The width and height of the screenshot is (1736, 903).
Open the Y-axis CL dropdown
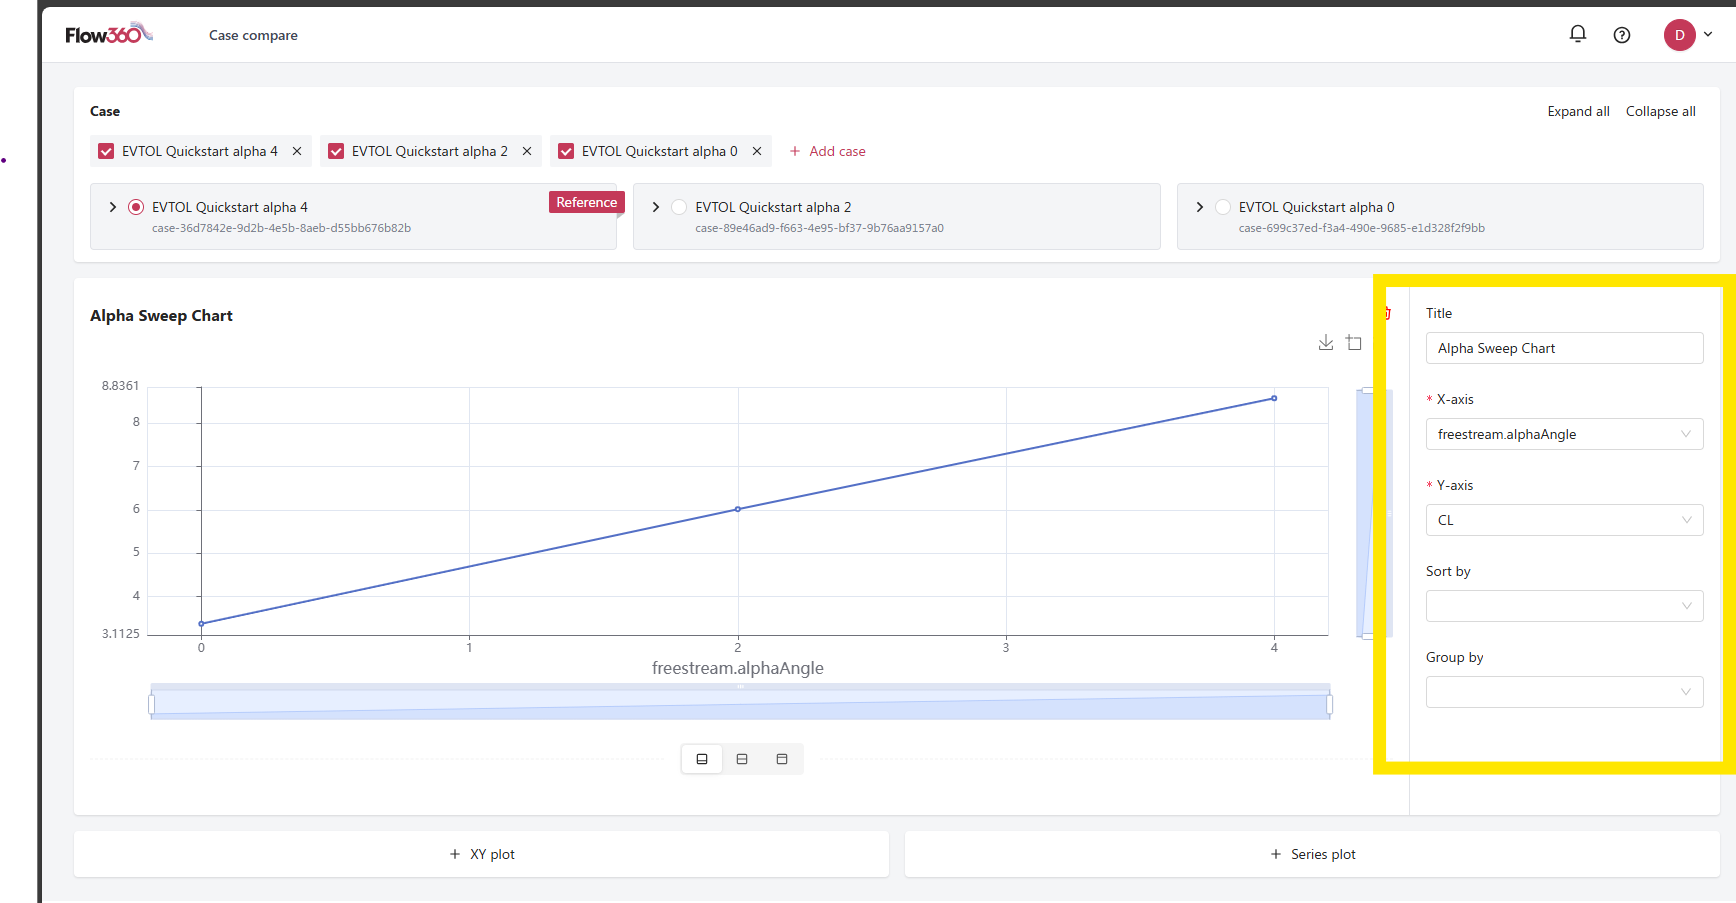(x=1563, y=520)
